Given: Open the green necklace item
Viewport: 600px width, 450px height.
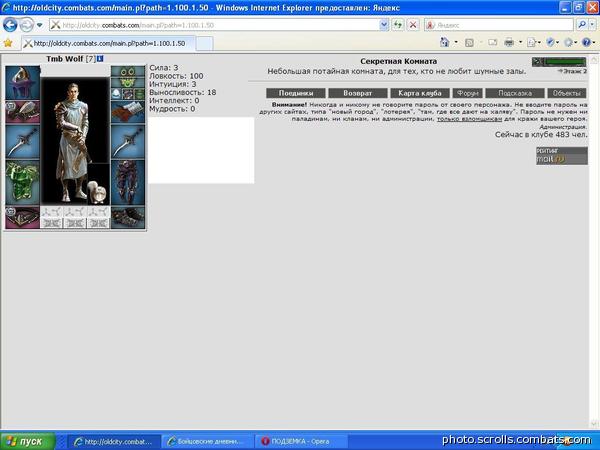Looking at the screenshot, I should pyautogui.click(x=128, y=82).
